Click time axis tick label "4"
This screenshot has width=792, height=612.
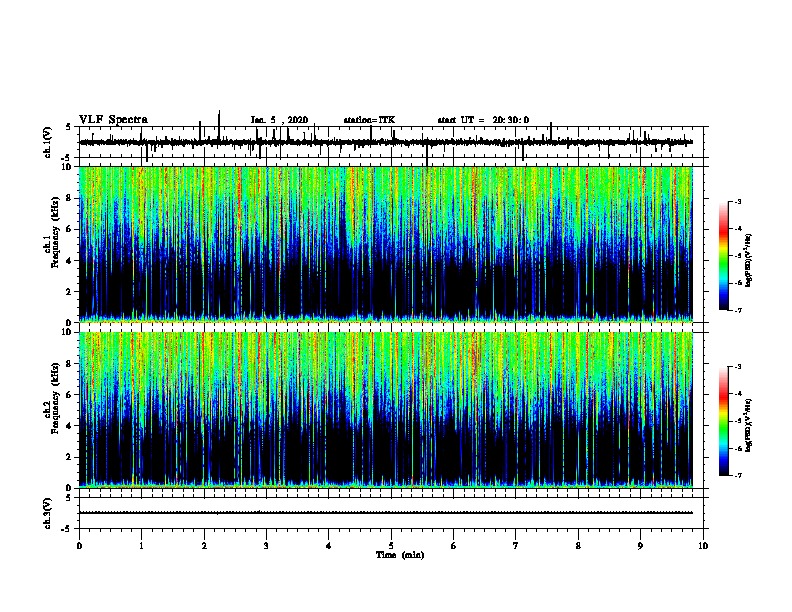tap(329, 546)
